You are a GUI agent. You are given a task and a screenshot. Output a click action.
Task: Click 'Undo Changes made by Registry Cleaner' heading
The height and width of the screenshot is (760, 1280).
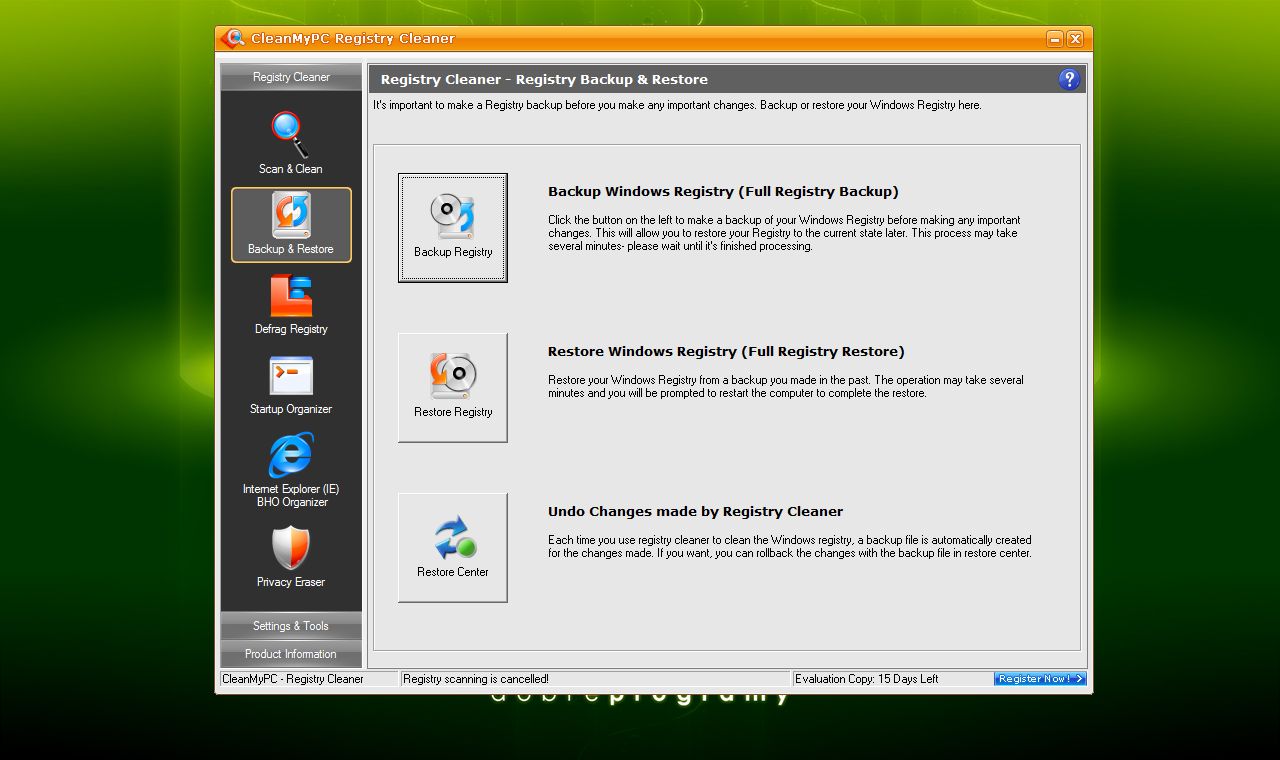click(x=695, y=511)
